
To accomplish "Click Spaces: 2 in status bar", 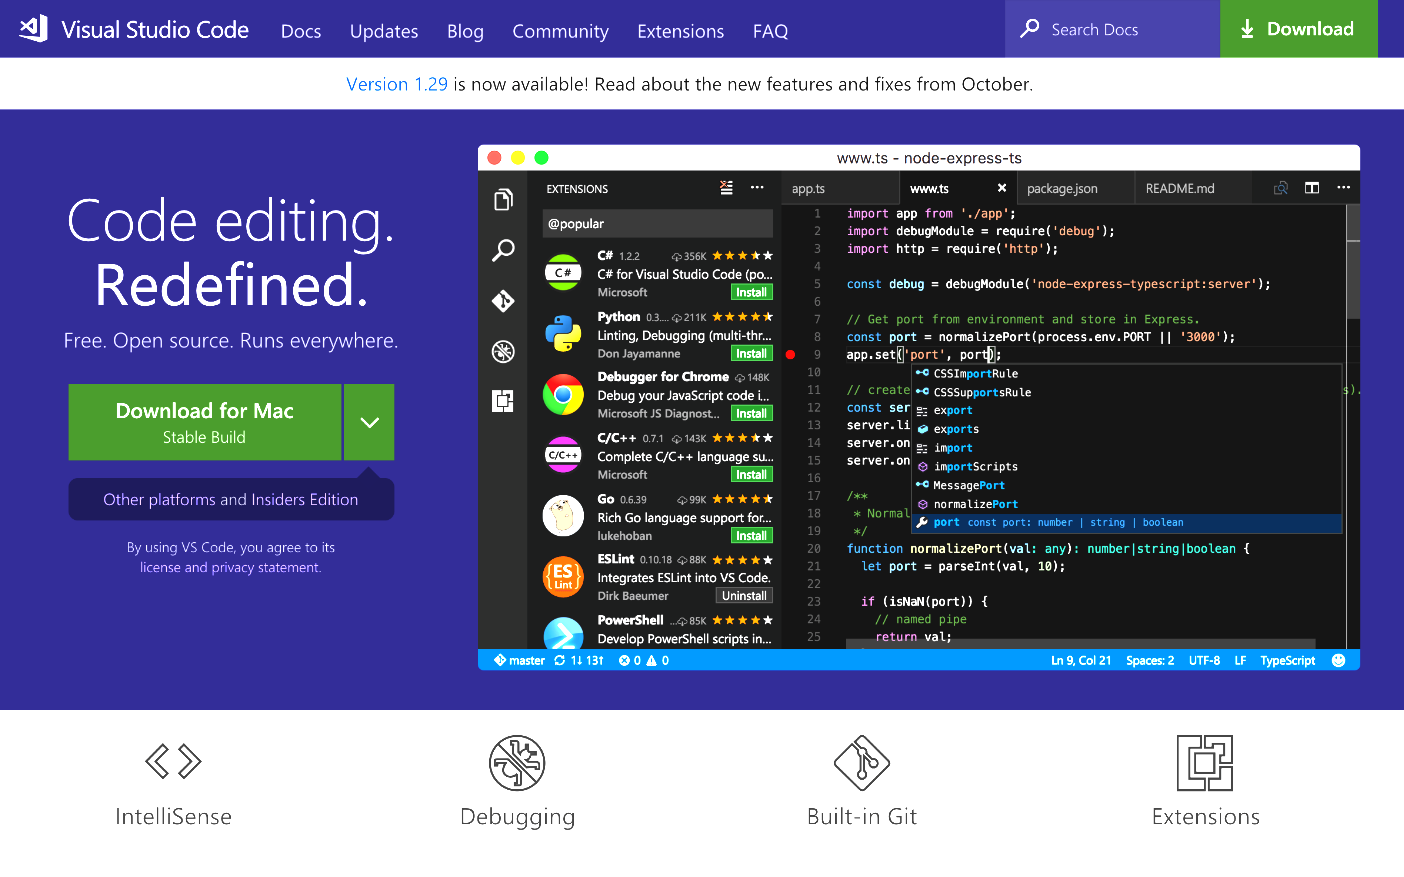I will point(1150,661).
